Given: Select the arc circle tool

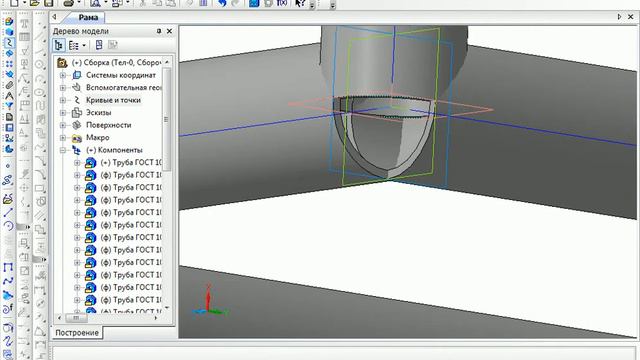Looking at the screenshot, I should pyautogui.click(x=8, y=226).
